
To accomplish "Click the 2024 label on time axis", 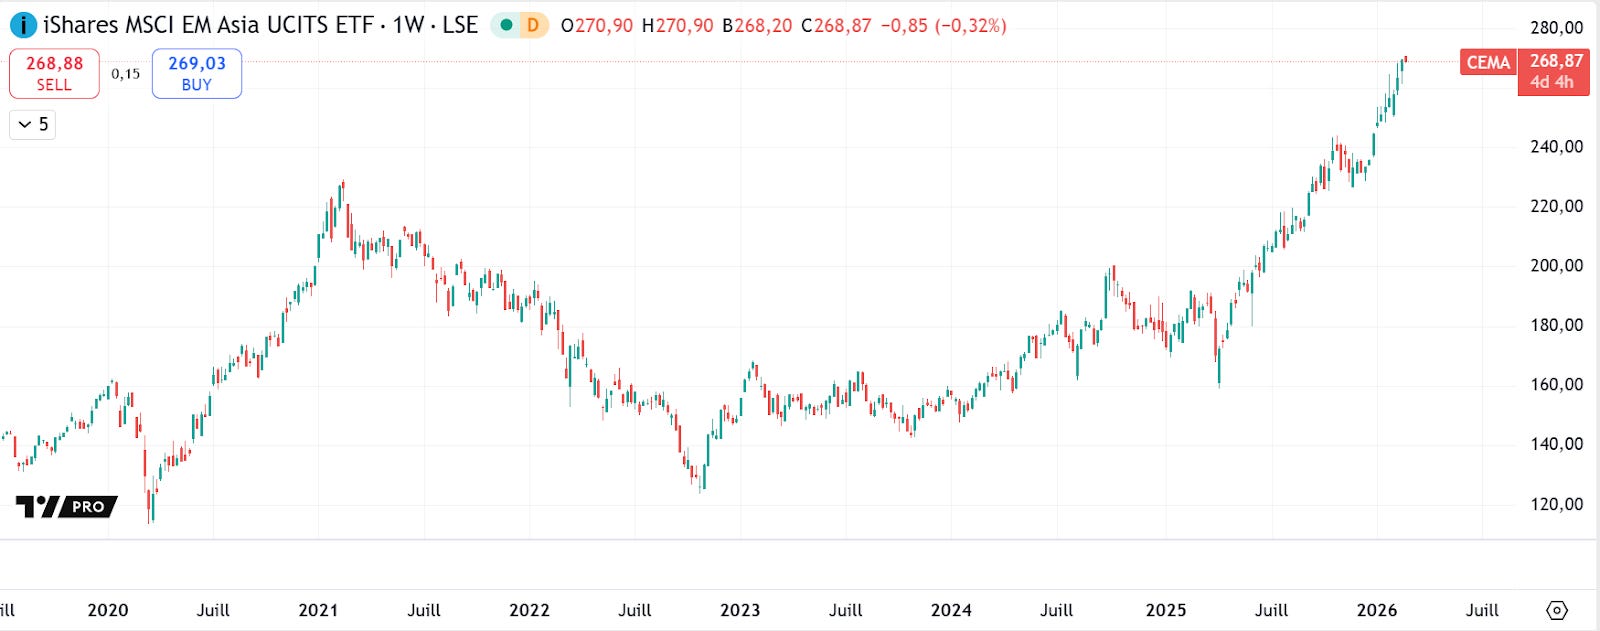I will click(951, 610).
